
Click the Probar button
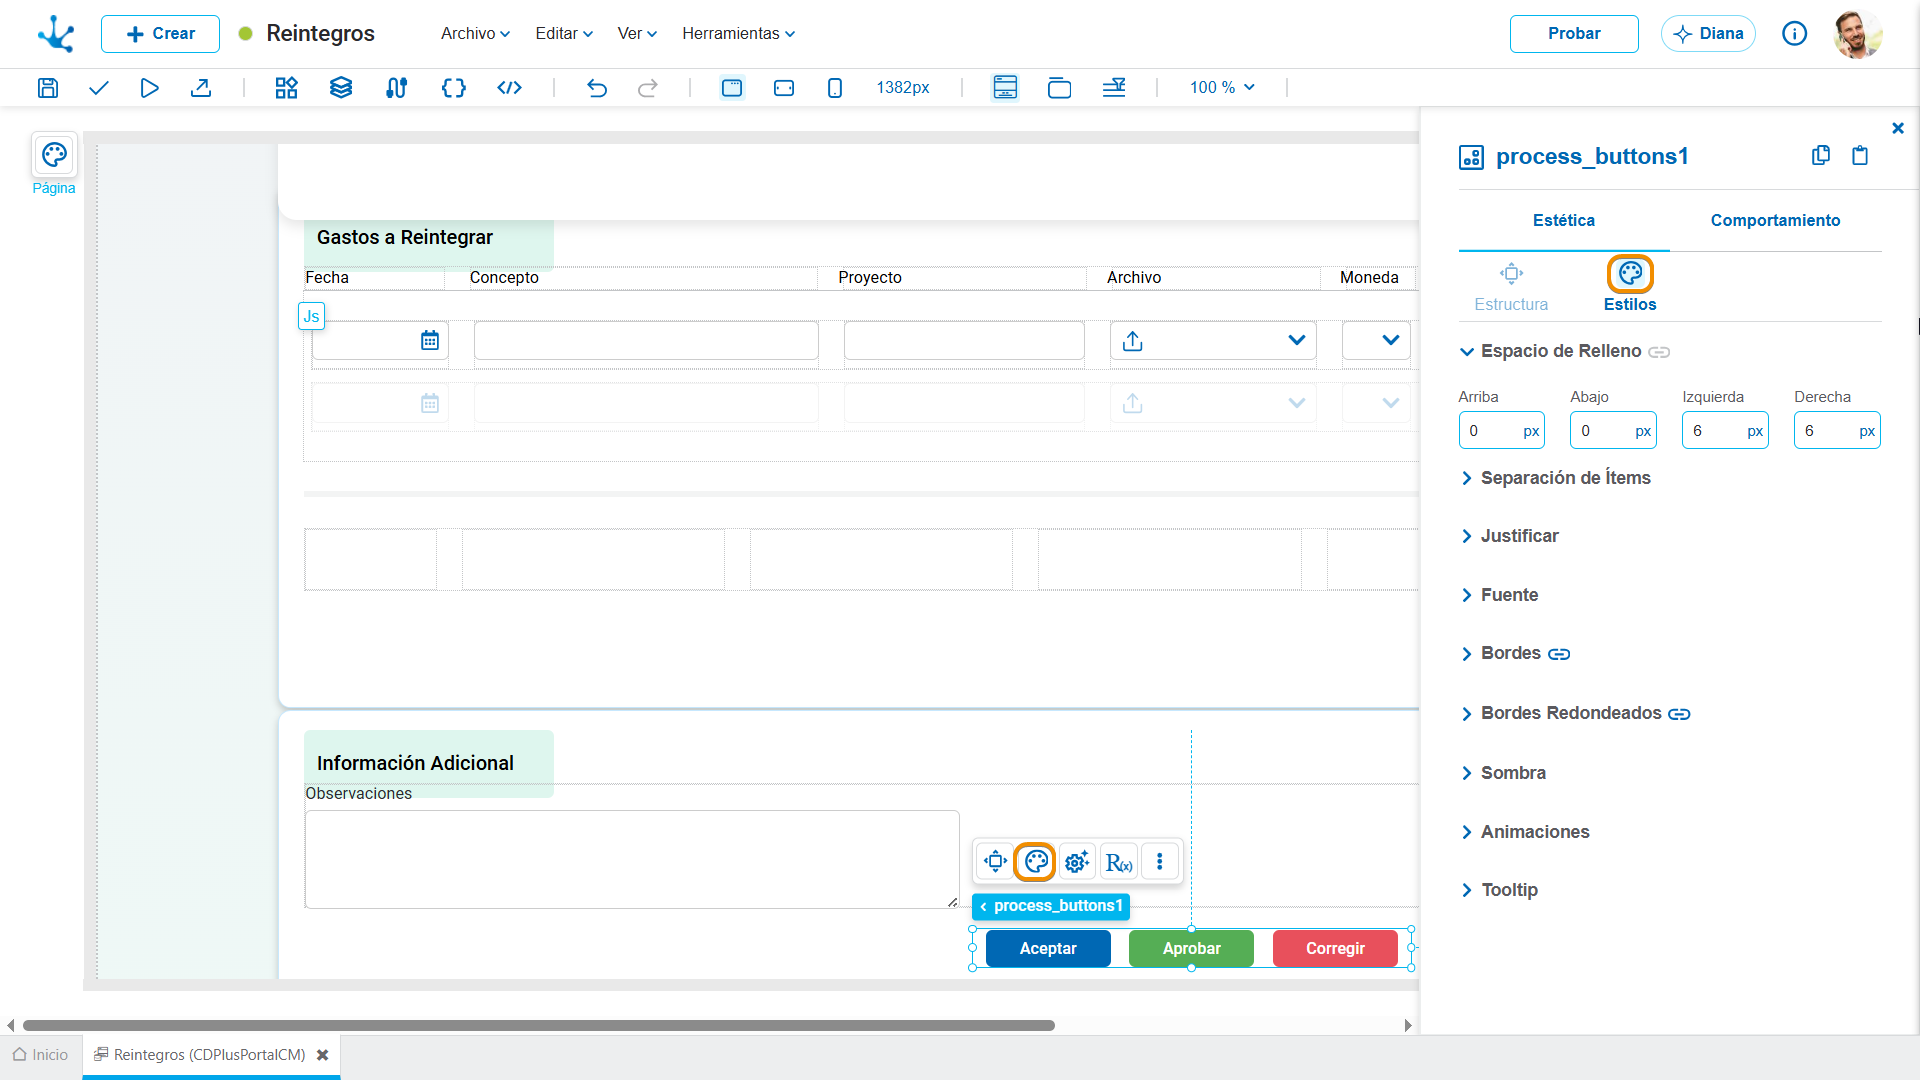tap(1574, 33)
